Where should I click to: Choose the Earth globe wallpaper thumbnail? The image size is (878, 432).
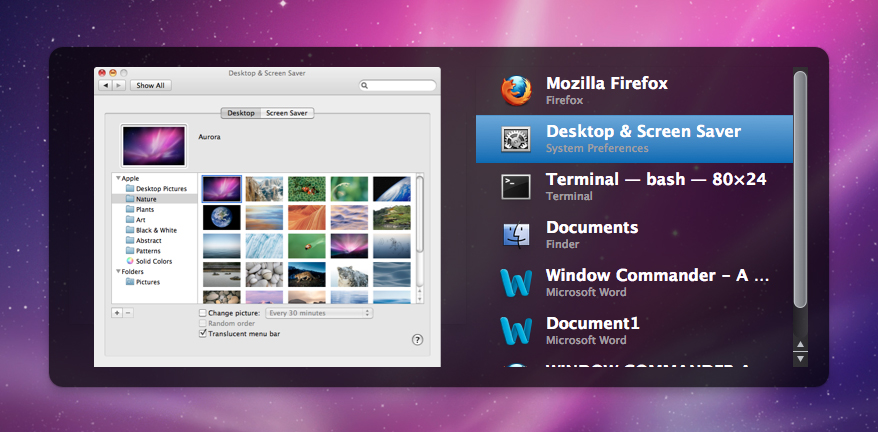pyautogui.click(x=222, y=217)
